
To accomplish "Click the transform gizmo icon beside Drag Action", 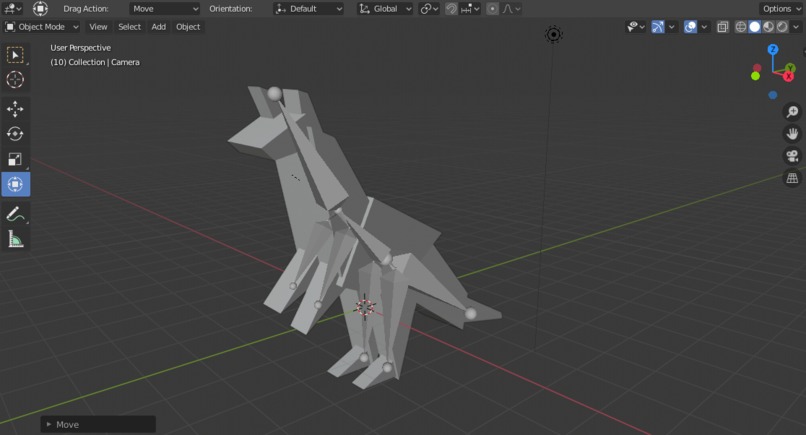I will [40, 9].
